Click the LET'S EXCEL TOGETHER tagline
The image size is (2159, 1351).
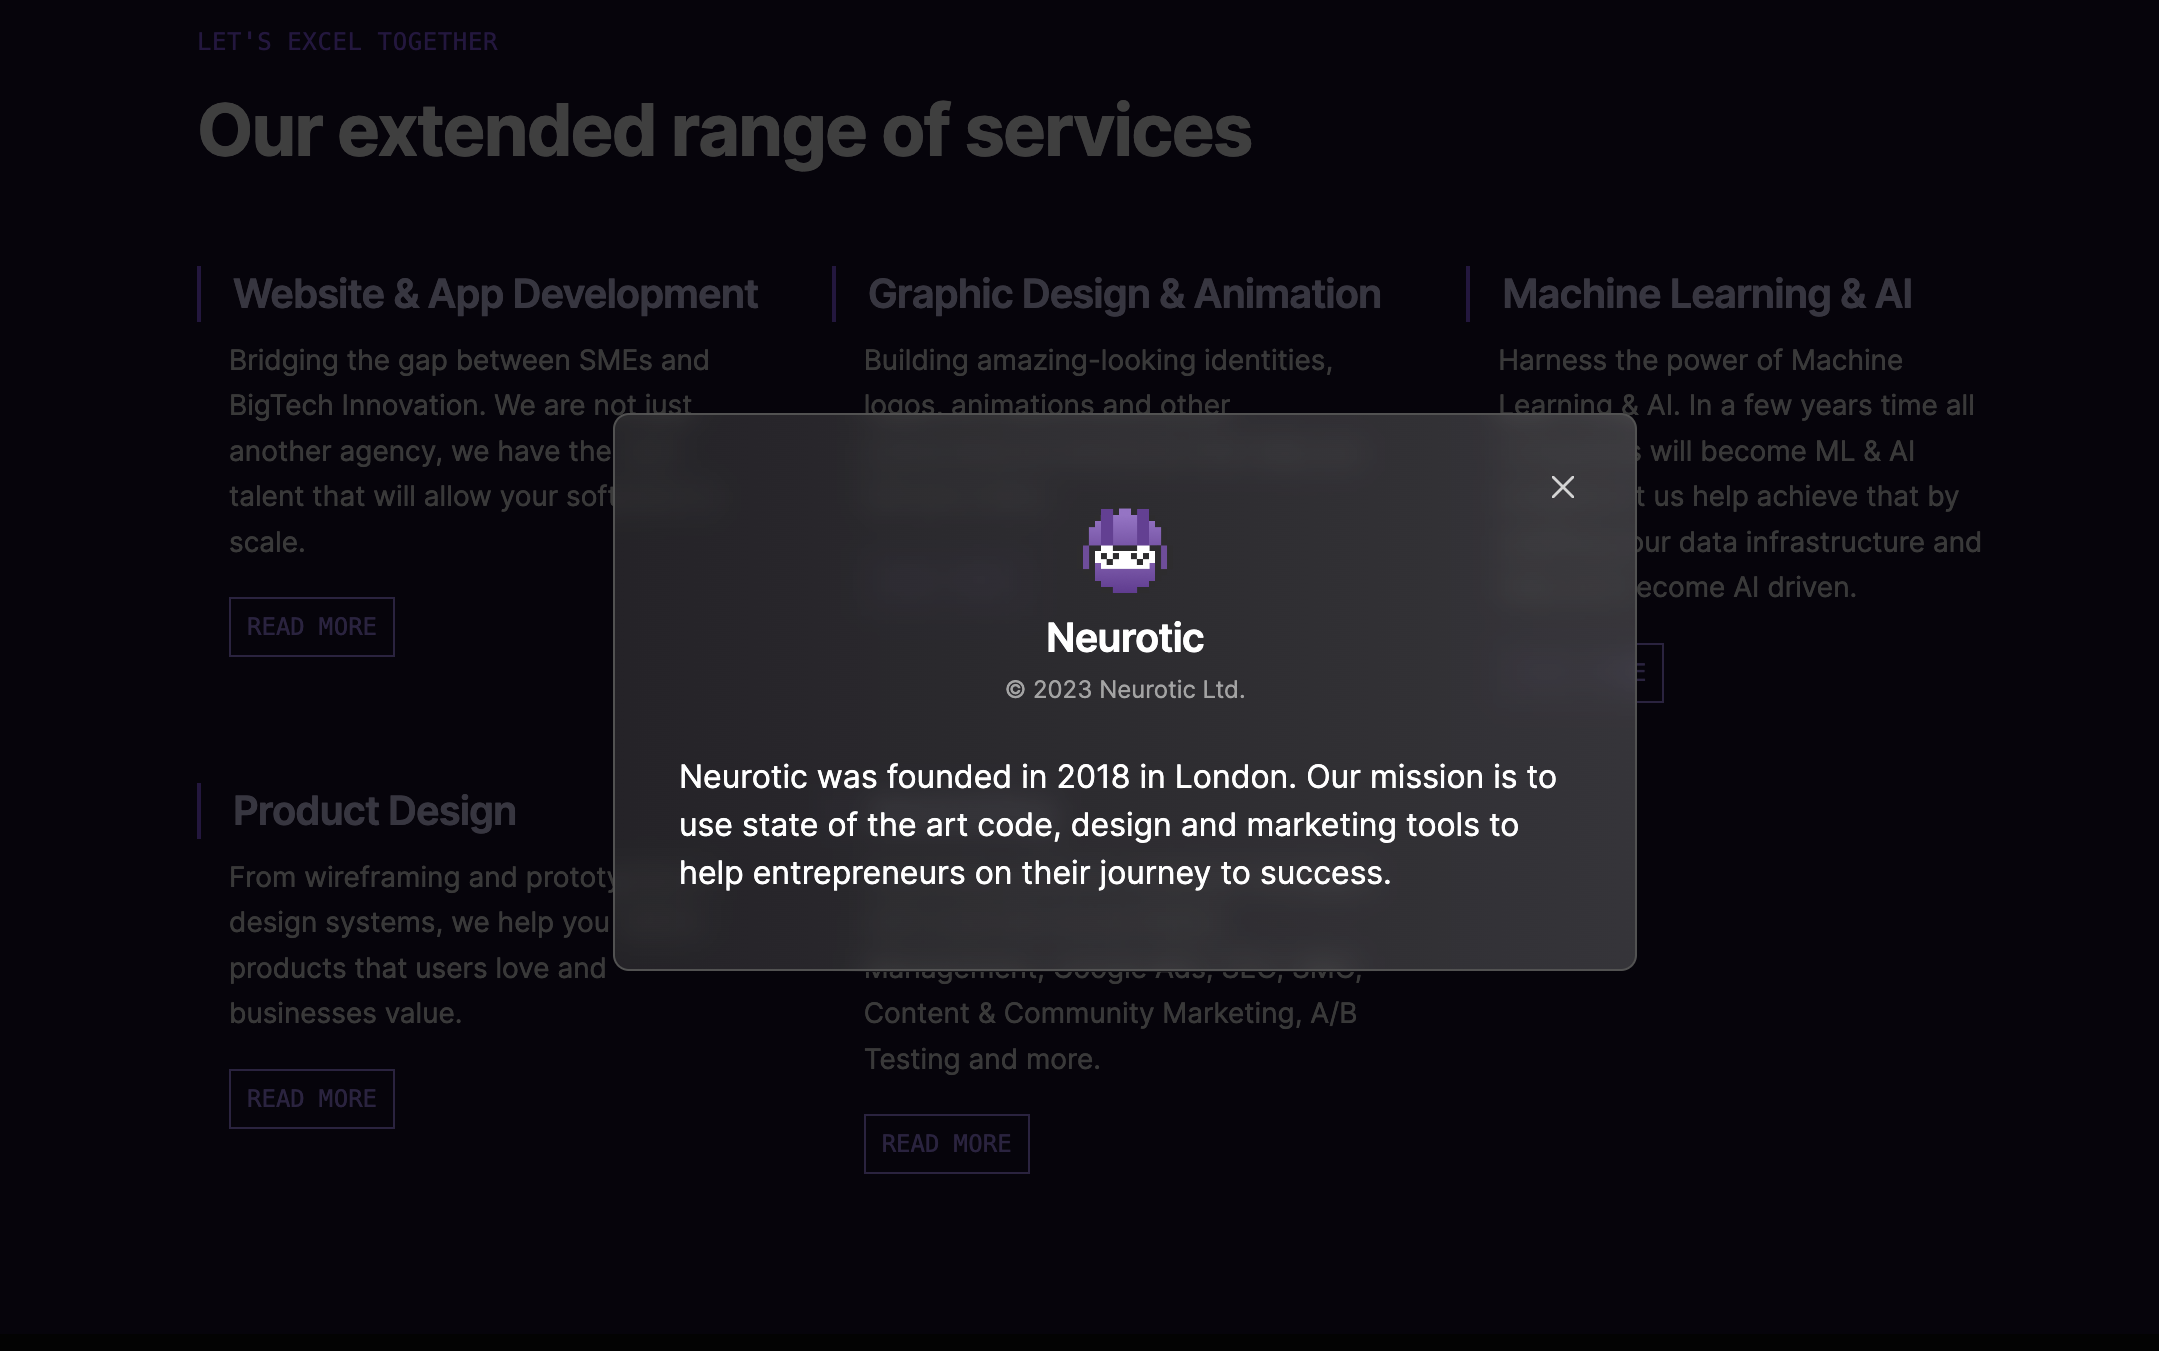point(347,42)
